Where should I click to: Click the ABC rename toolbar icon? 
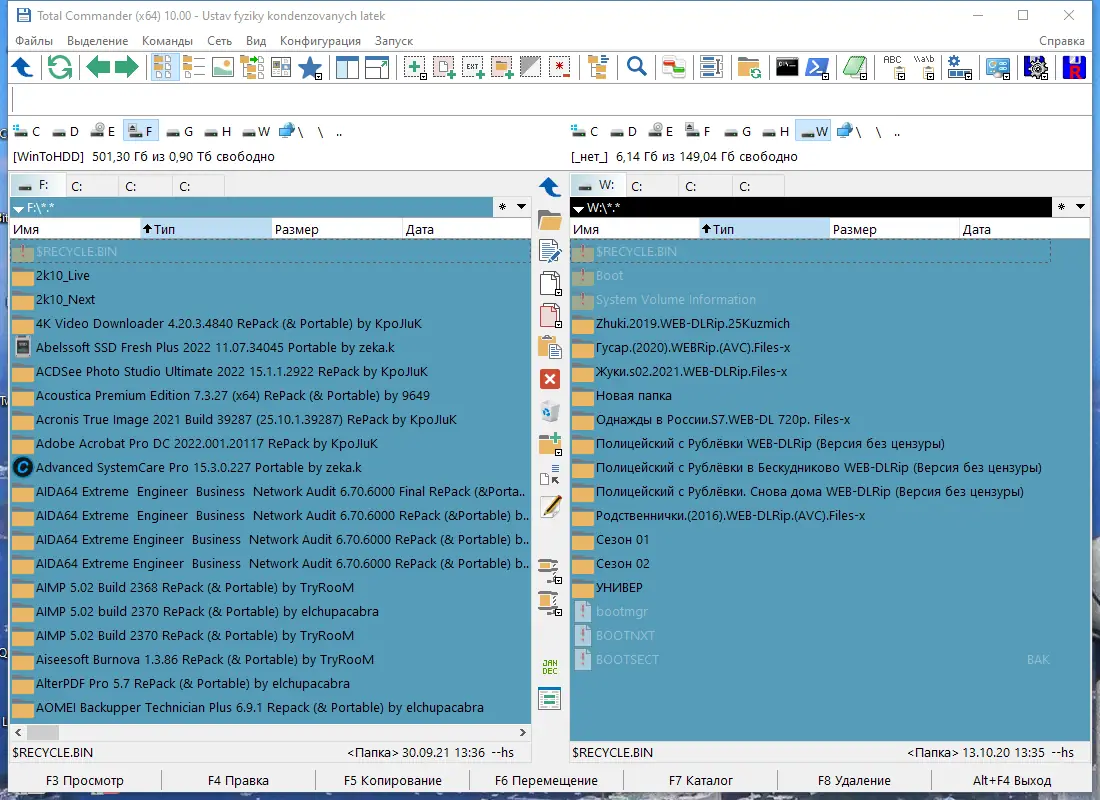[x=894, y=68]
